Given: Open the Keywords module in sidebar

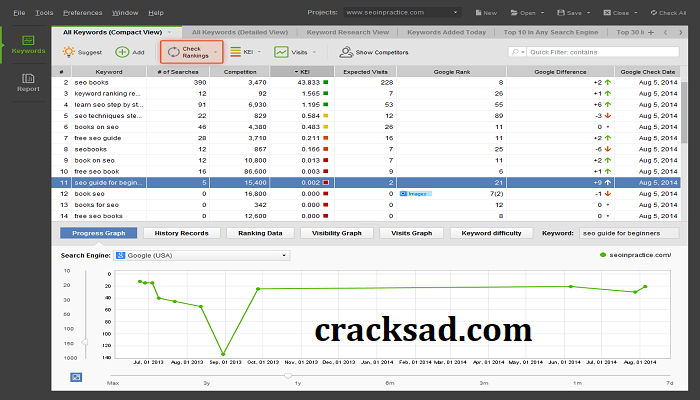Looking at the screenshot, I should [28, 45].
